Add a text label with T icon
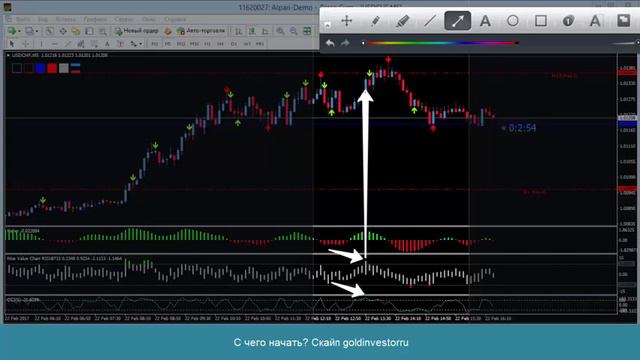640x360 pixels. point(120,44)
